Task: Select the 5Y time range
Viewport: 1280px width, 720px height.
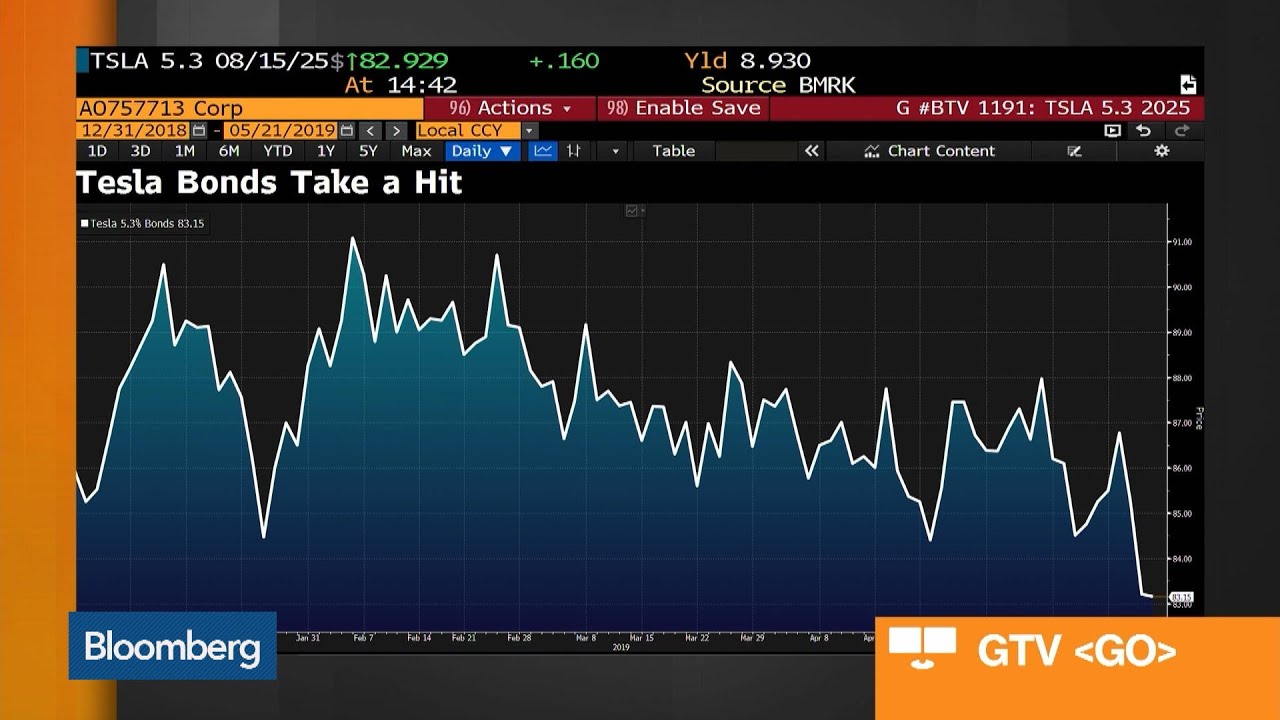Action: pos(369,151)
